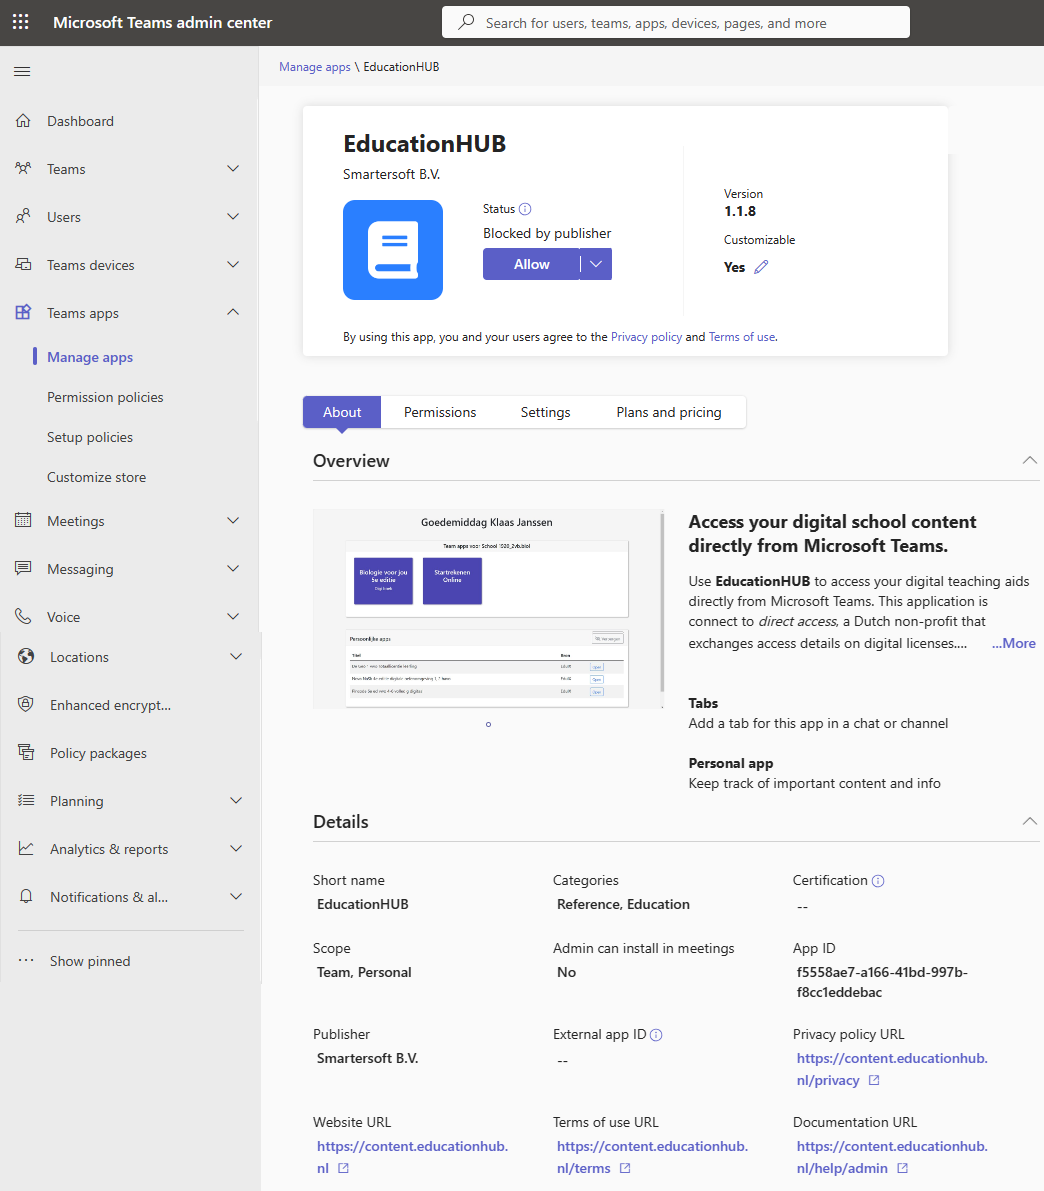Click the app screenshot preview thumbnail

[x=486, y=608]
